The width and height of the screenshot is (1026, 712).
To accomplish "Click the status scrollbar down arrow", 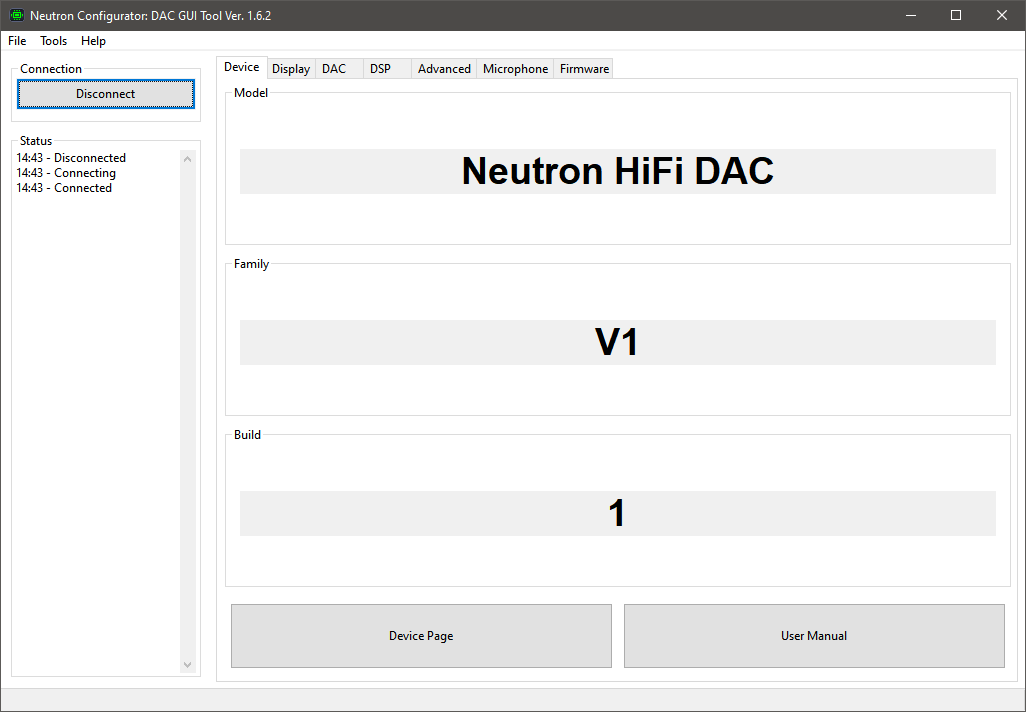I will [x=187, y=664].
